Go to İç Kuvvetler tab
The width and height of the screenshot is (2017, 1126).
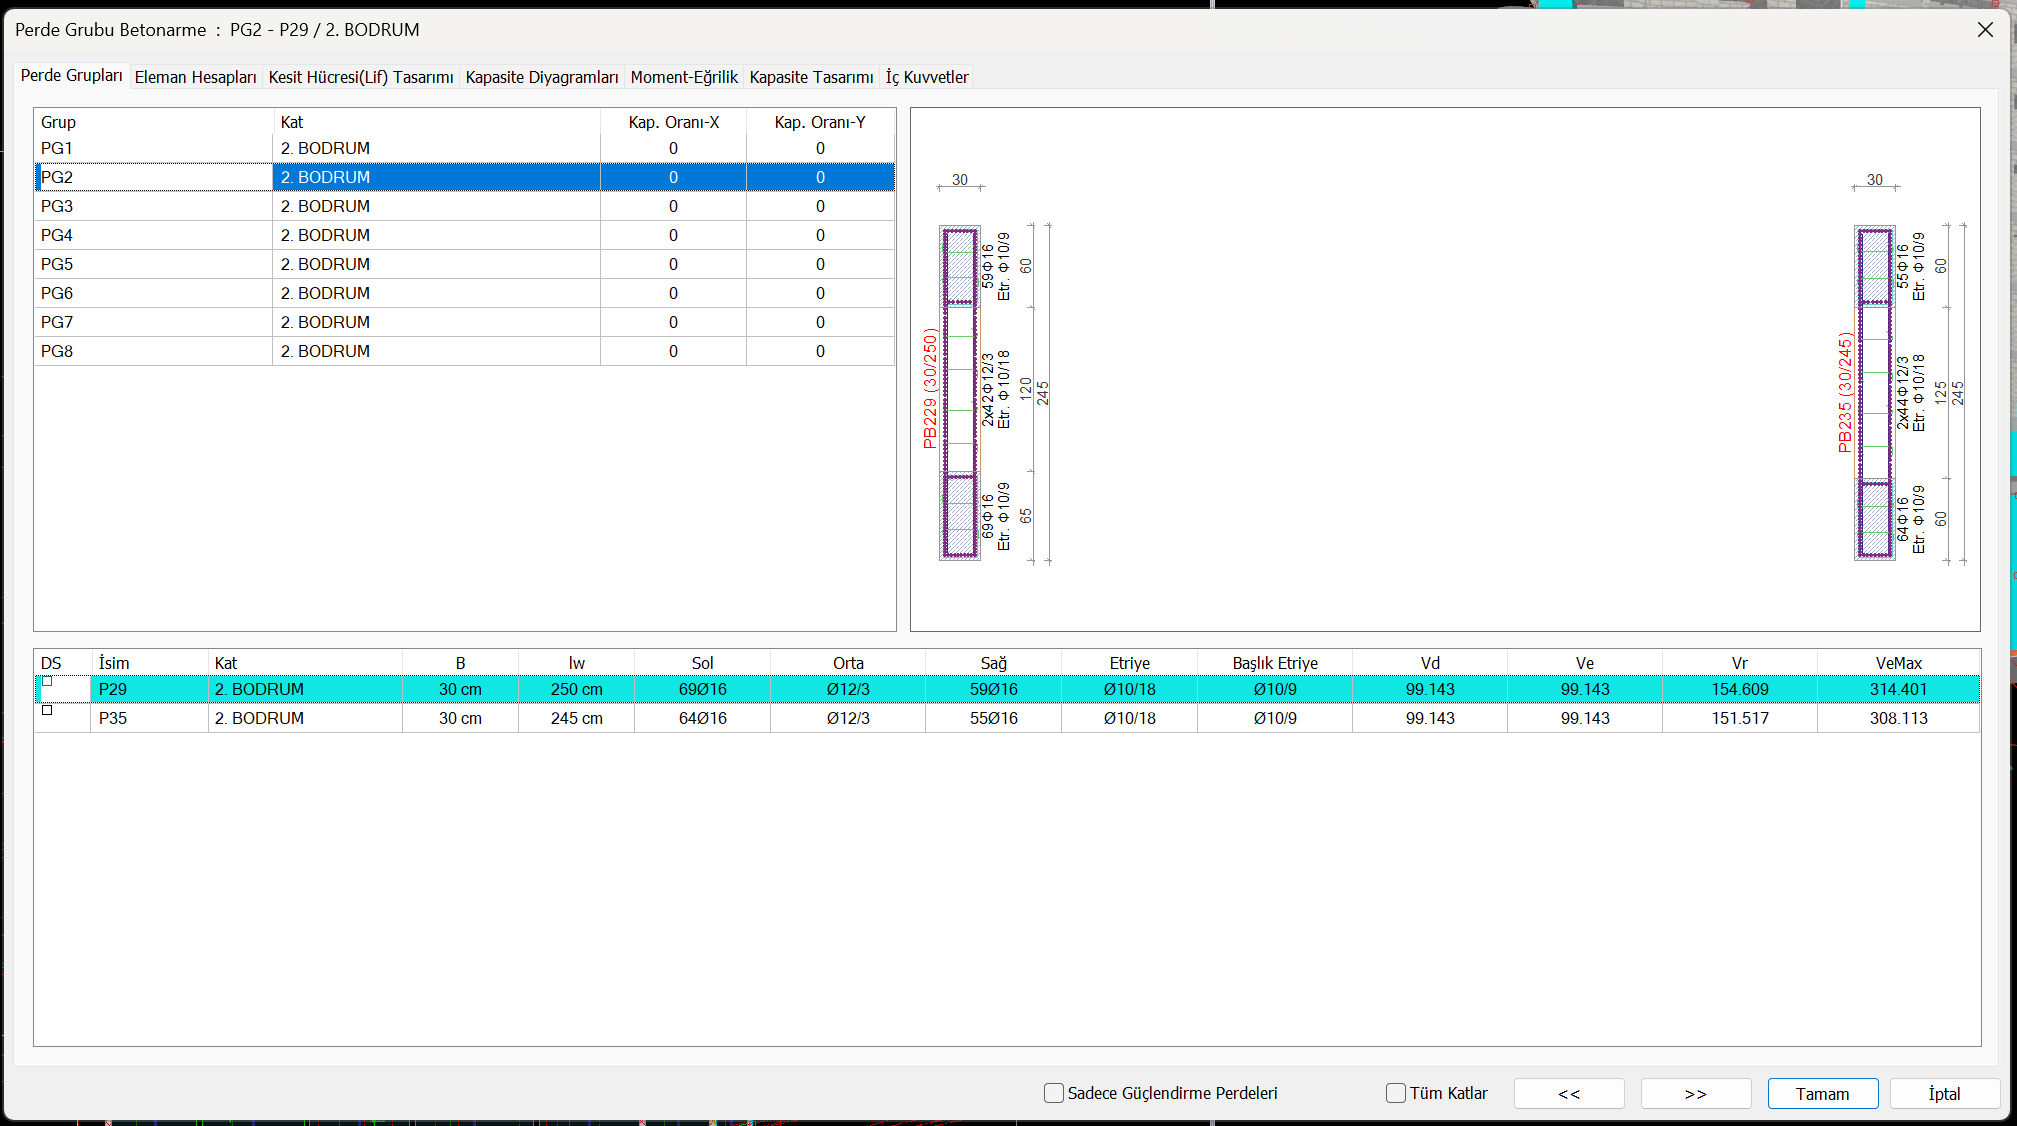tap(927, 77)
